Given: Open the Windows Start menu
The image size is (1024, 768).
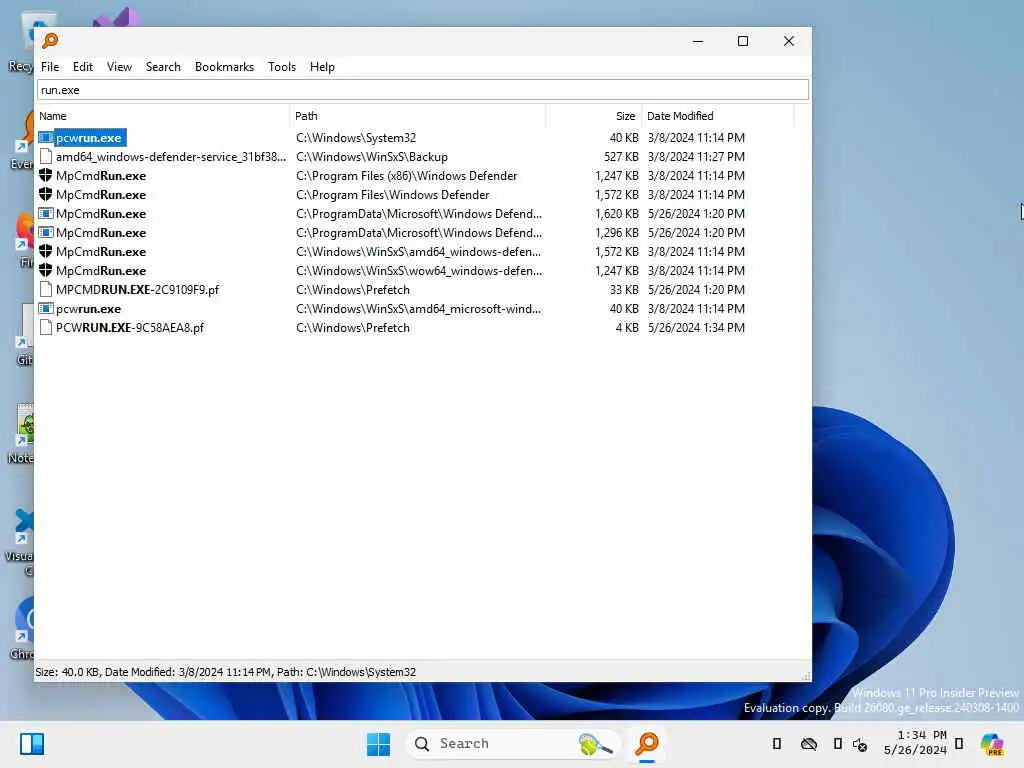Looking at the screenshot, I should pos(378,744).
